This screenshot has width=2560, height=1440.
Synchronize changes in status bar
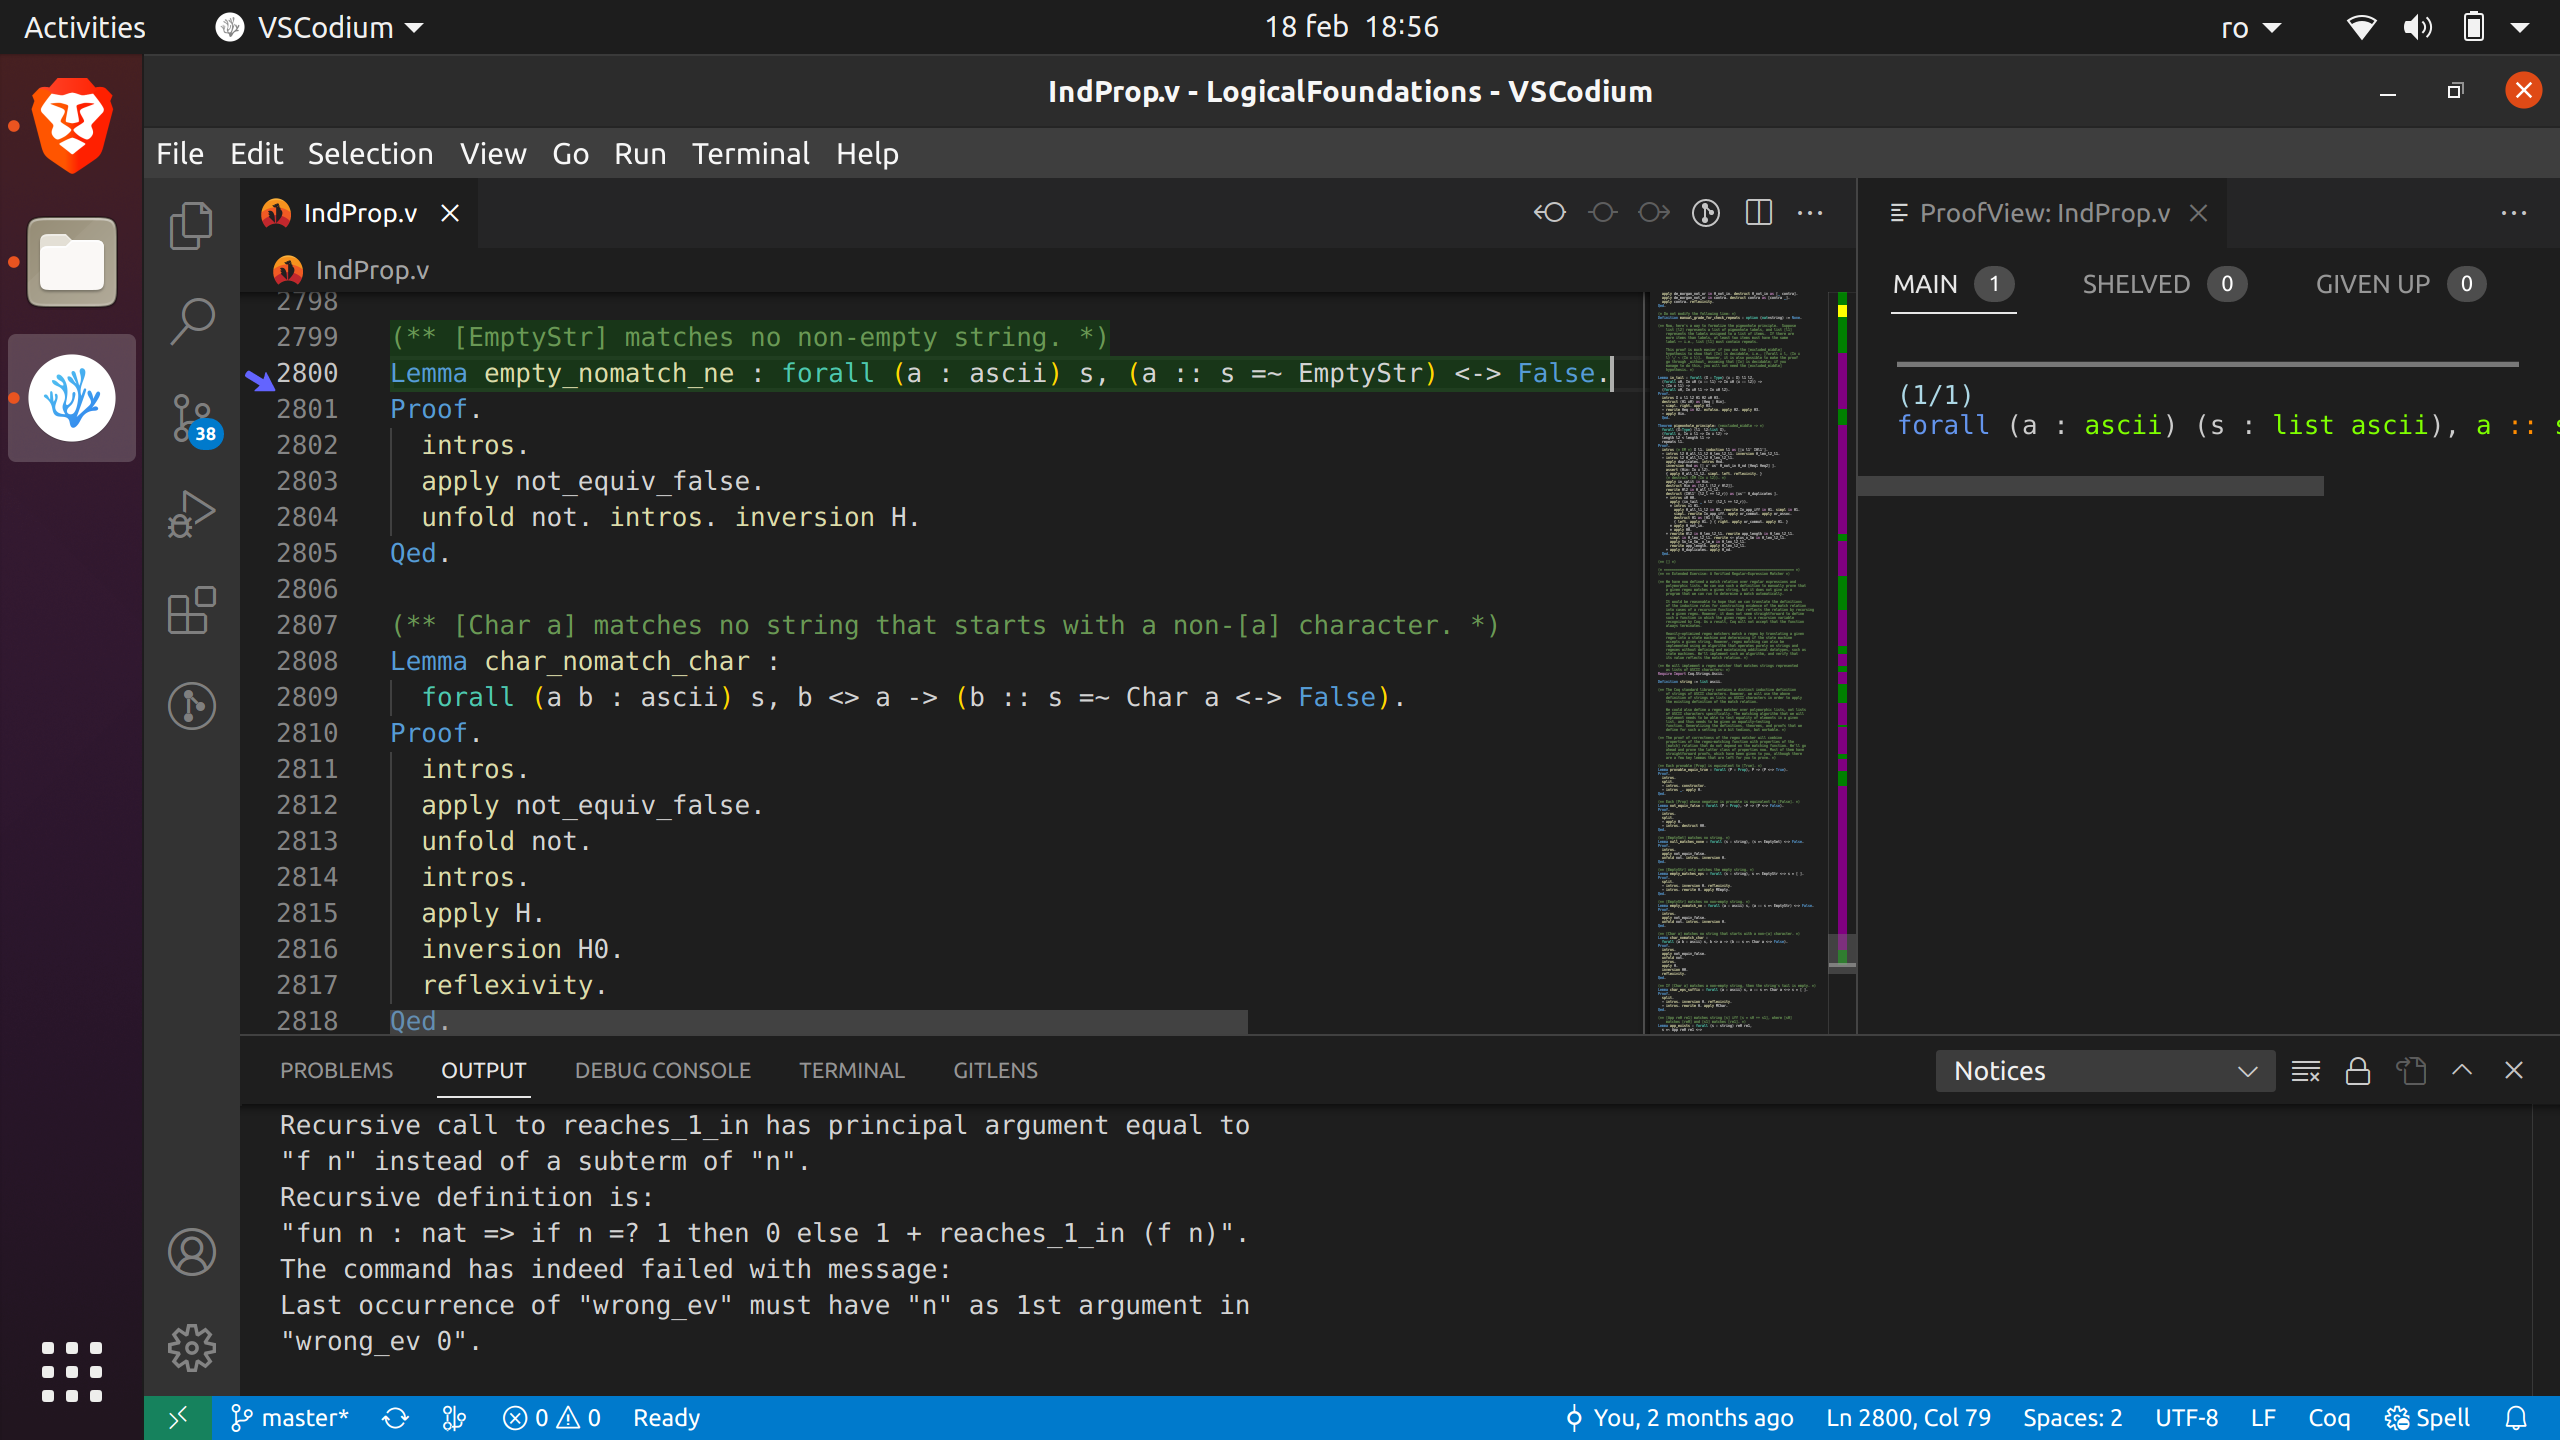396,1418
